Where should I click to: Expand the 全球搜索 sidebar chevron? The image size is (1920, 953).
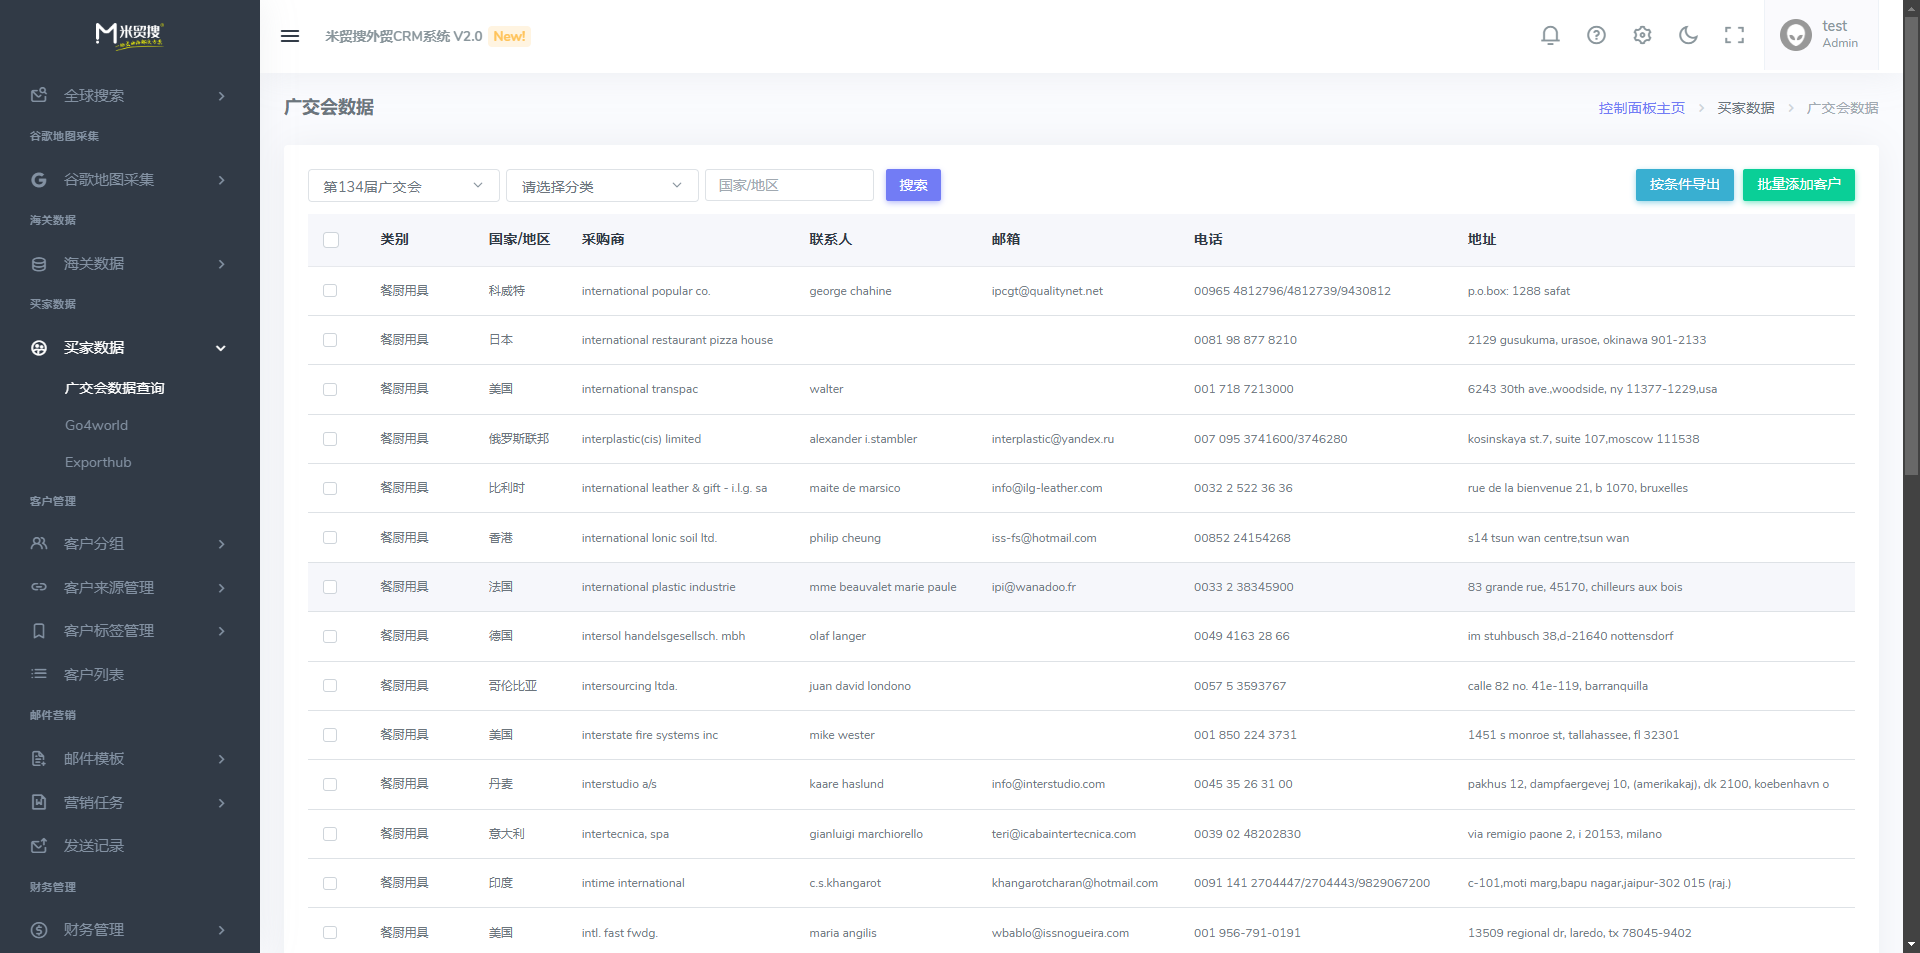click(x=222, y=96)
